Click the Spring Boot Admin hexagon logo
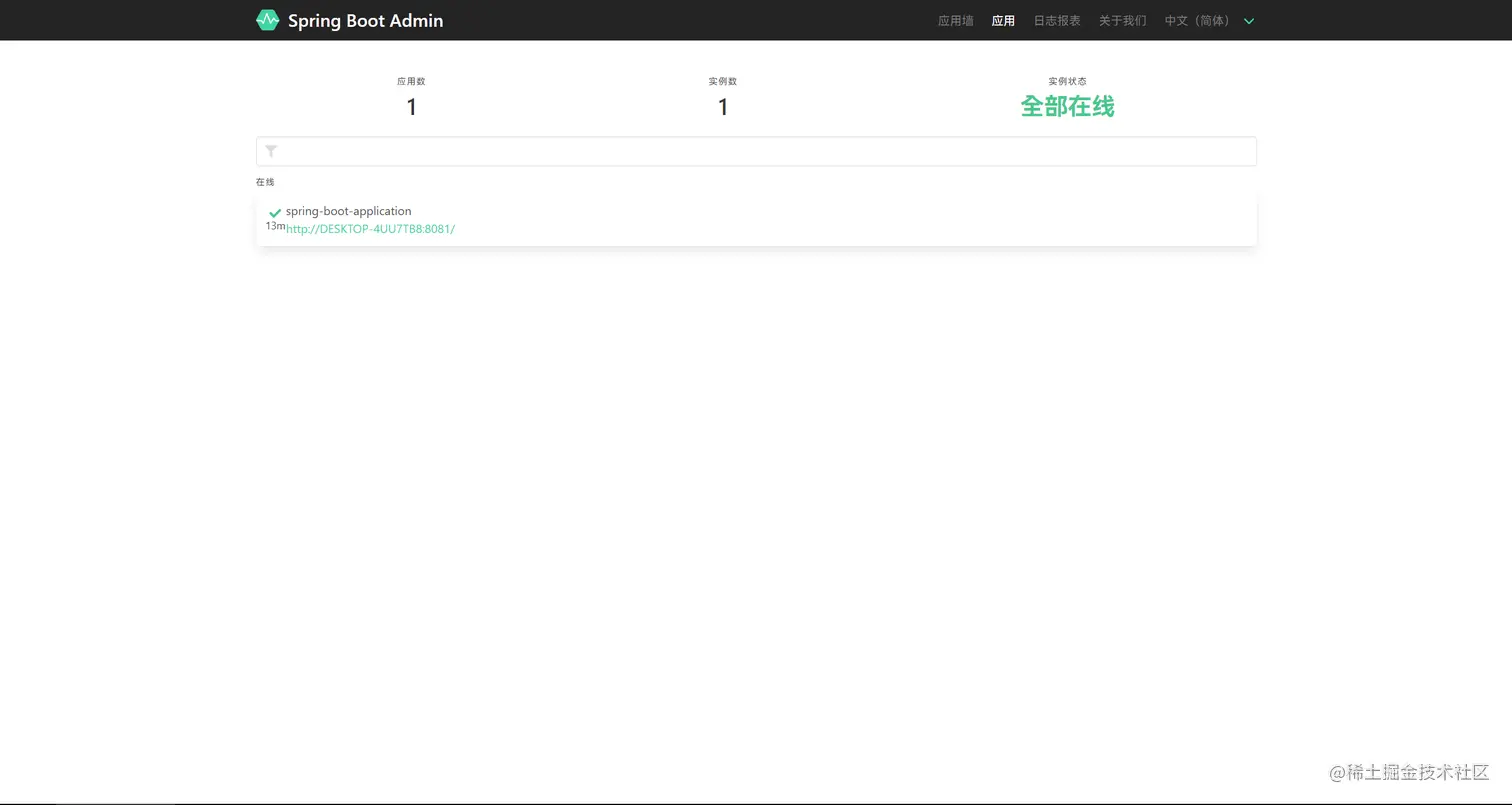1512x805 pixels. [x=267, y=20]
